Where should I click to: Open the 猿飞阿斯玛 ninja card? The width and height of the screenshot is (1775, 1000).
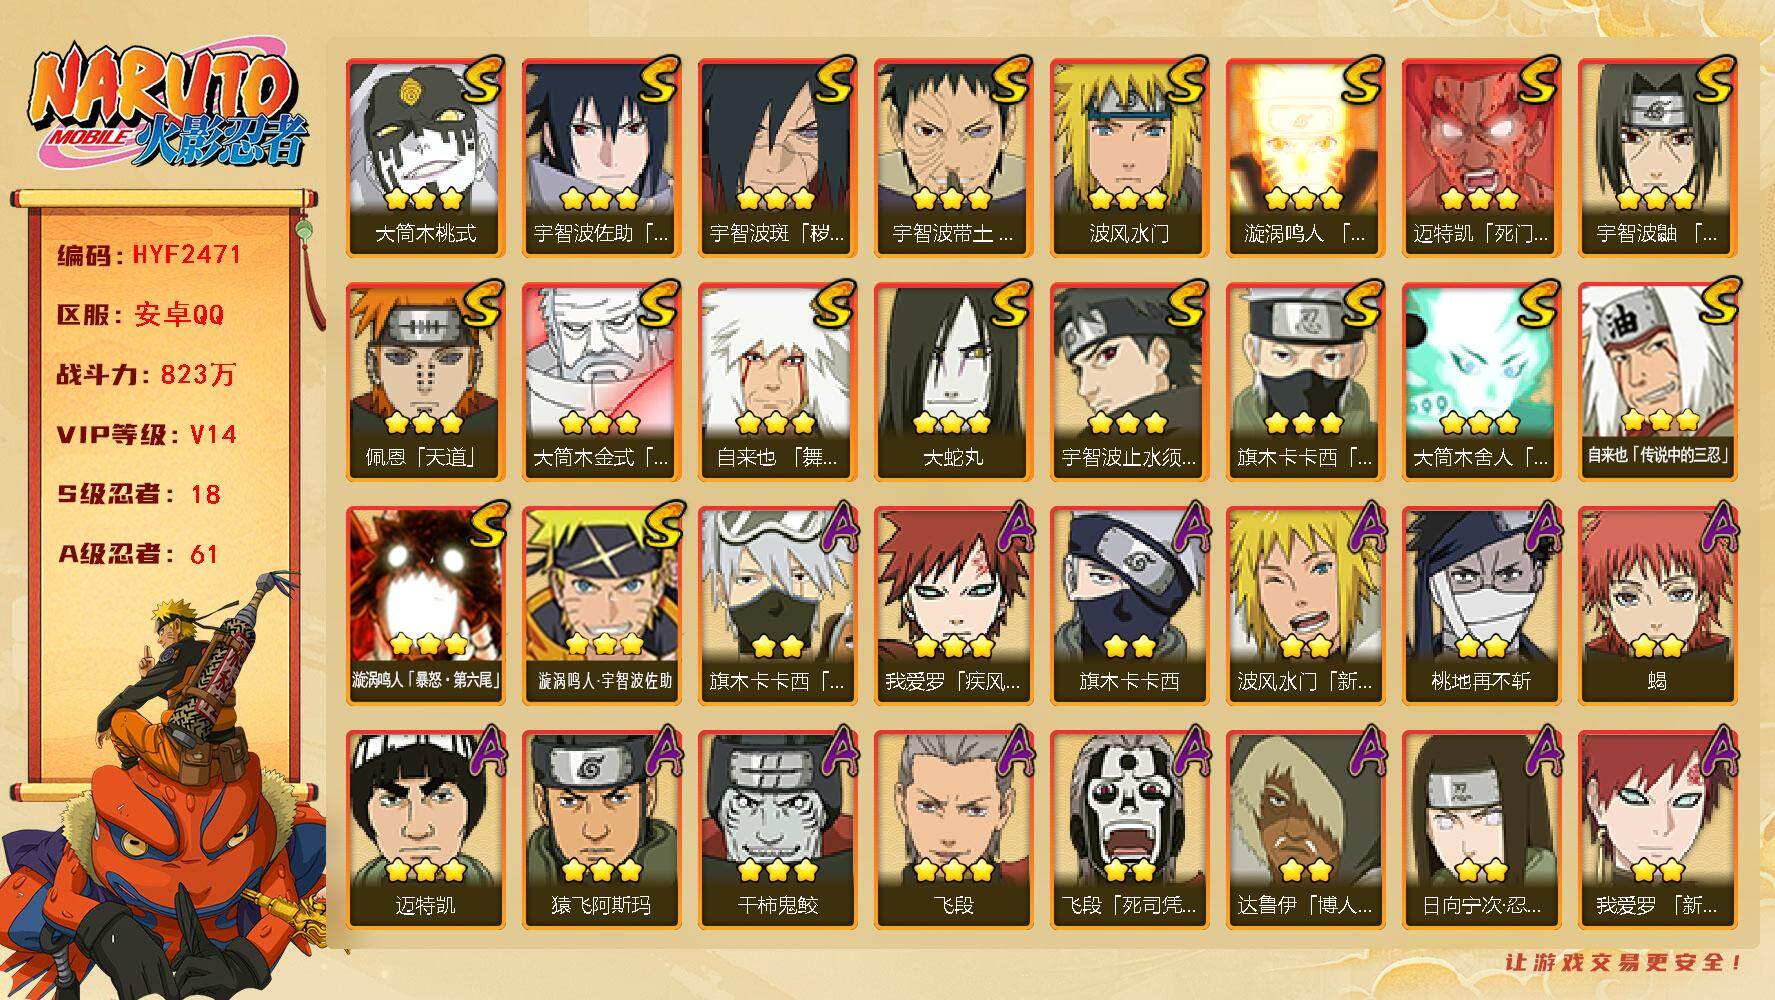[602, 830]
